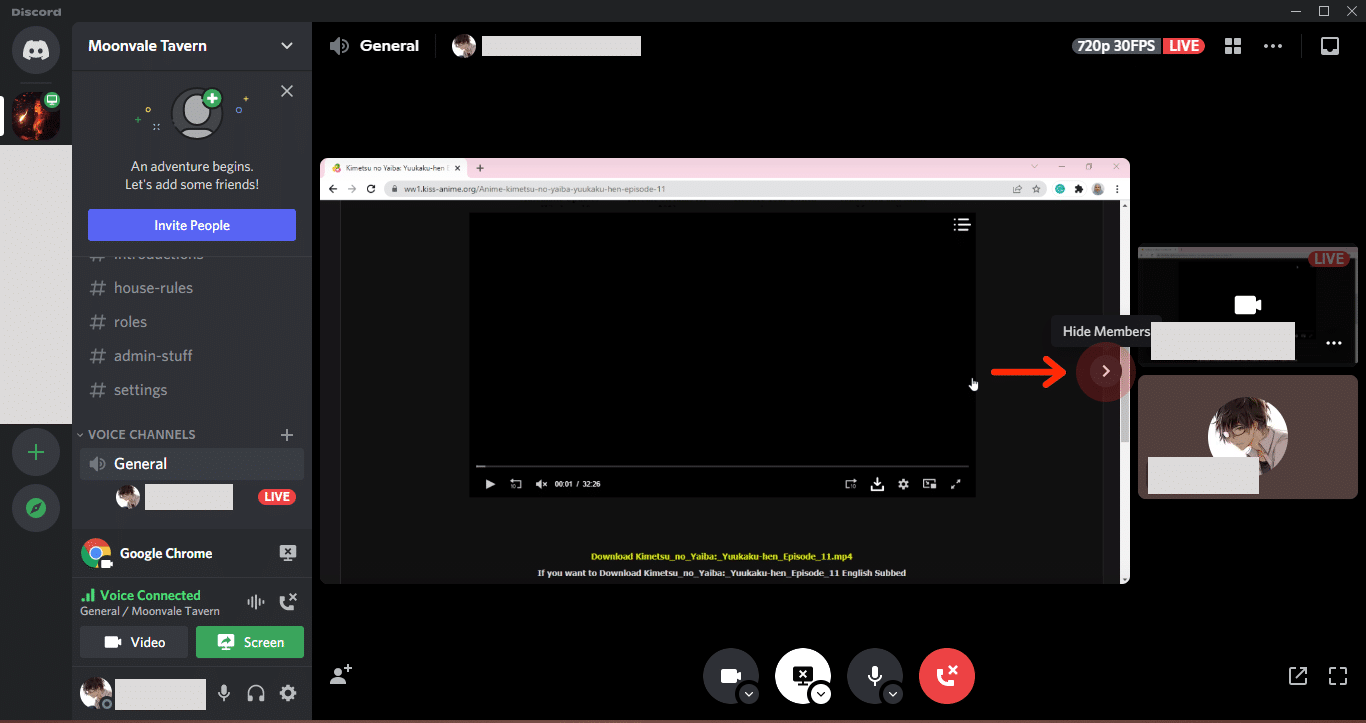Image resolution: width=1366 pixels, height=723 pixels.
Task: Reload the Chrome page
Action: pyautogui.click(x=371, y=188)
